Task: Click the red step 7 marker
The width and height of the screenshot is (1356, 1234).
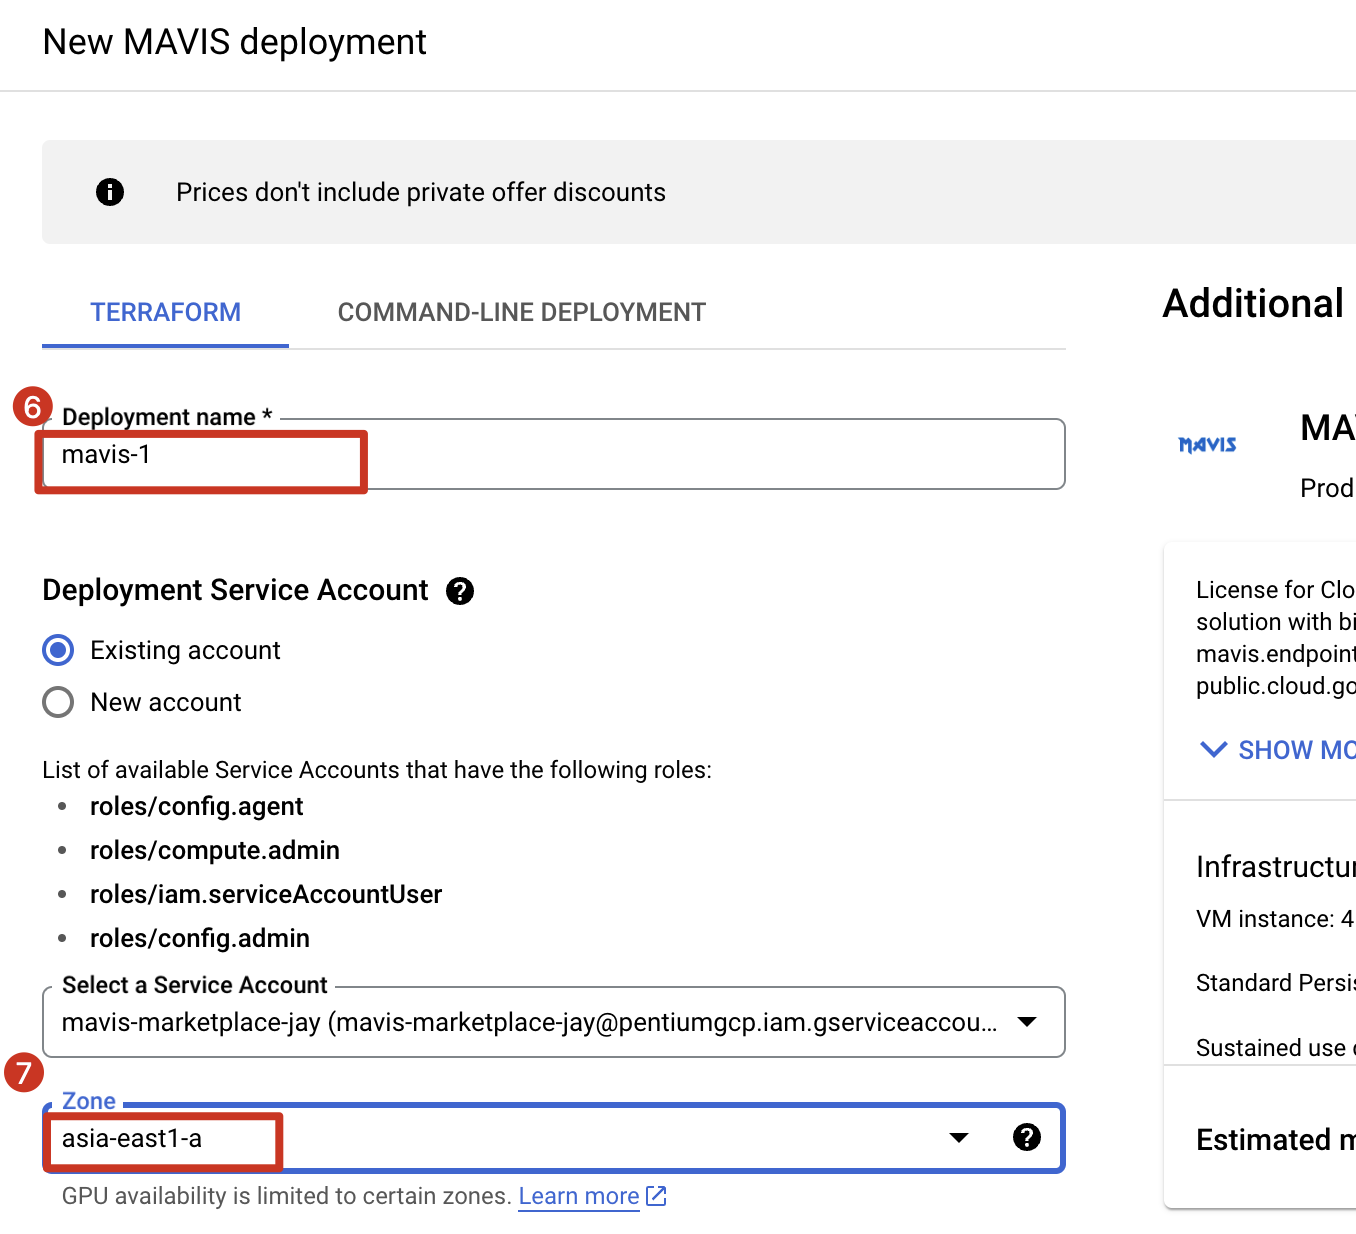Action: click(x=24, y=1073)
